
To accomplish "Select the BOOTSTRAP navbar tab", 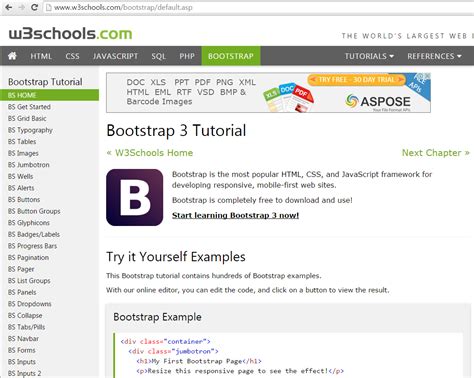I will coord(231,56).
